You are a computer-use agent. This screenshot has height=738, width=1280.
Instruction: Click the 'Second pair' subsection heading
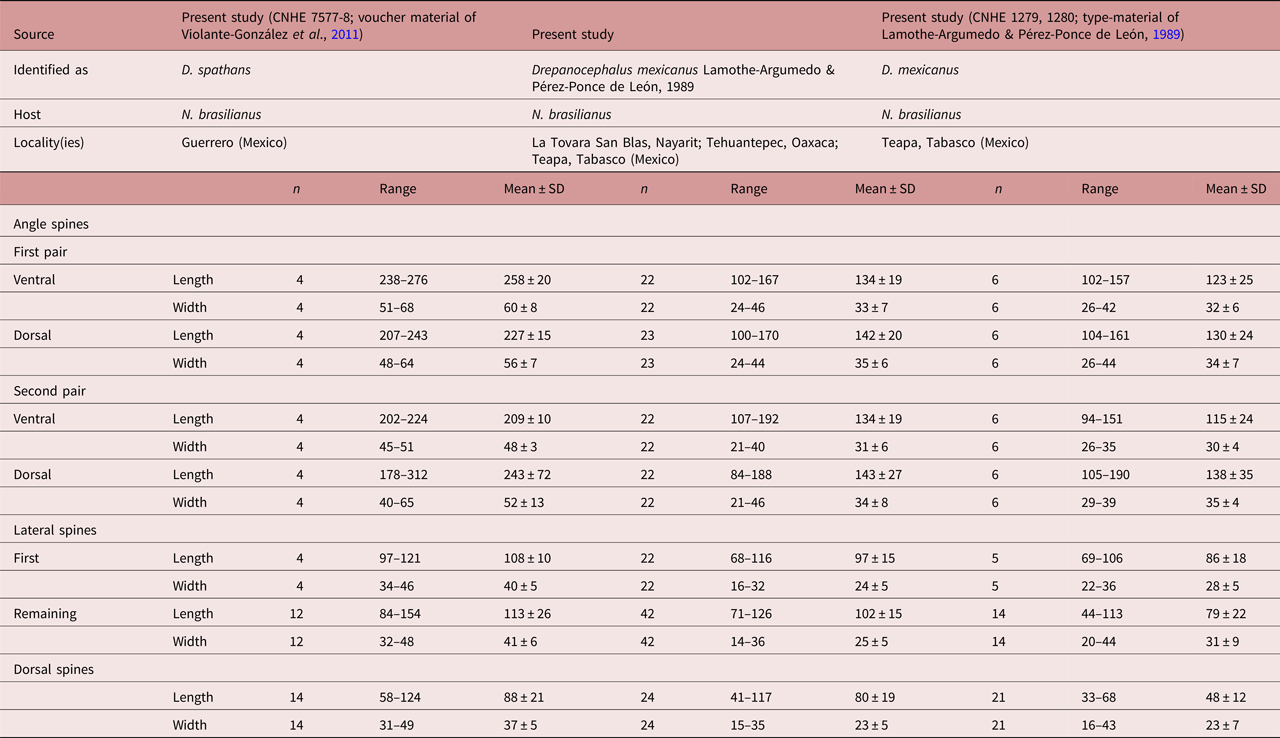(x=49, y=391)
